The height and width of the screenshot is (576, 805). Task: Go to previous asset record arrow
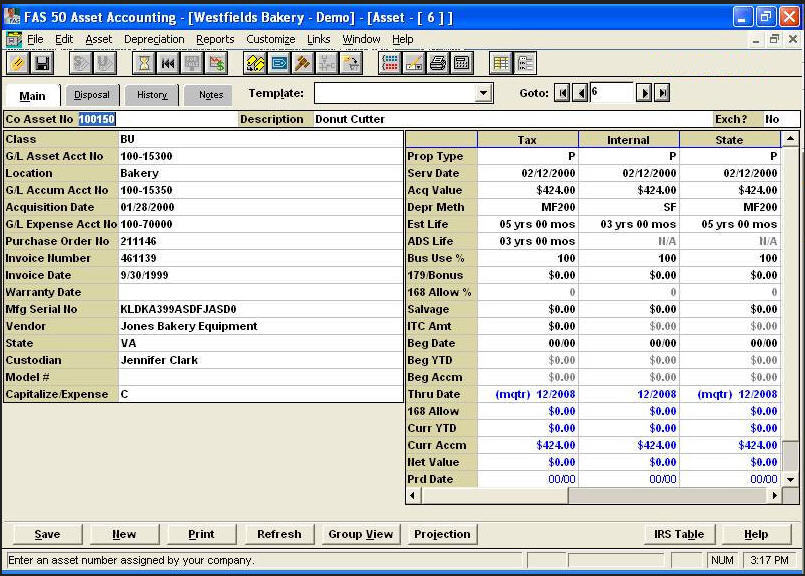coord(580,93)
